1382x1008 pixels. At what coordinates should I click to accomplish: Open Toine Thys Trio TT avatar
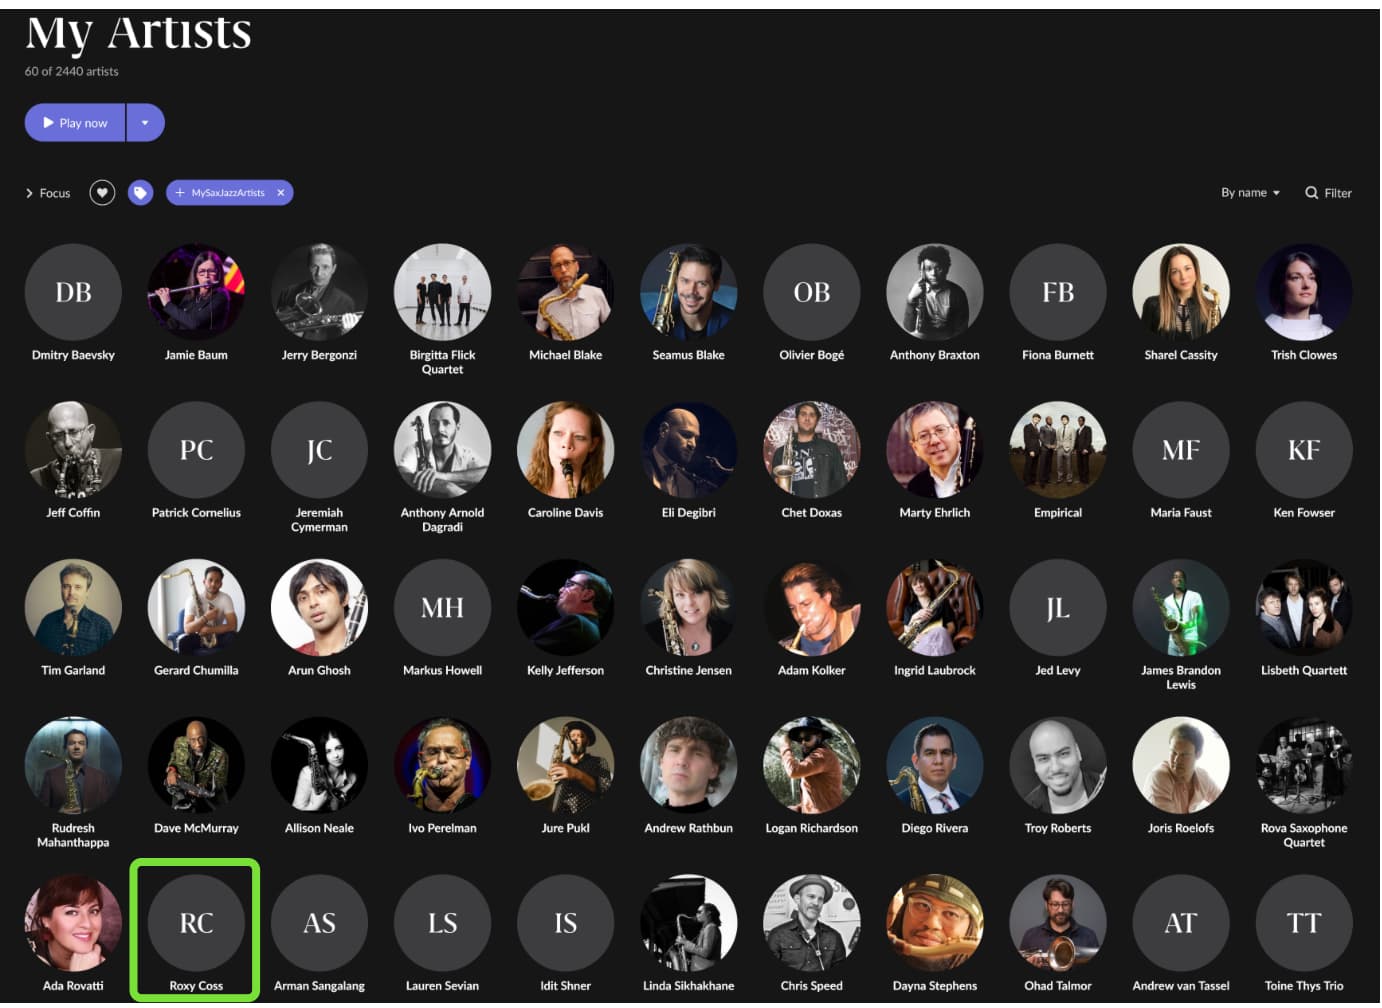(x=1304, y=923)
